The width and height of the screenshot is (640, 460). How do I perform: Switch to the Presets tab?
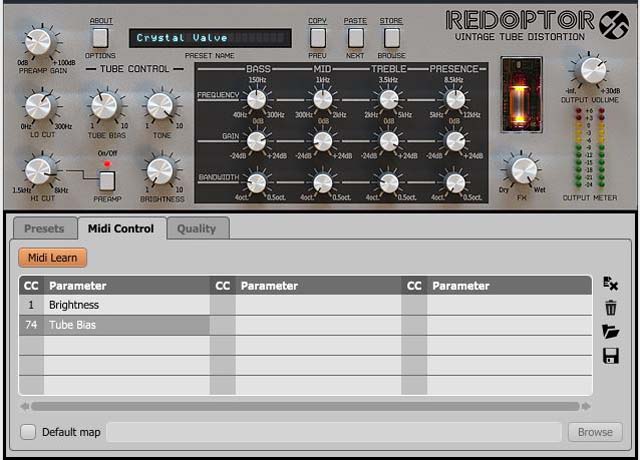(x=44, y=229)
